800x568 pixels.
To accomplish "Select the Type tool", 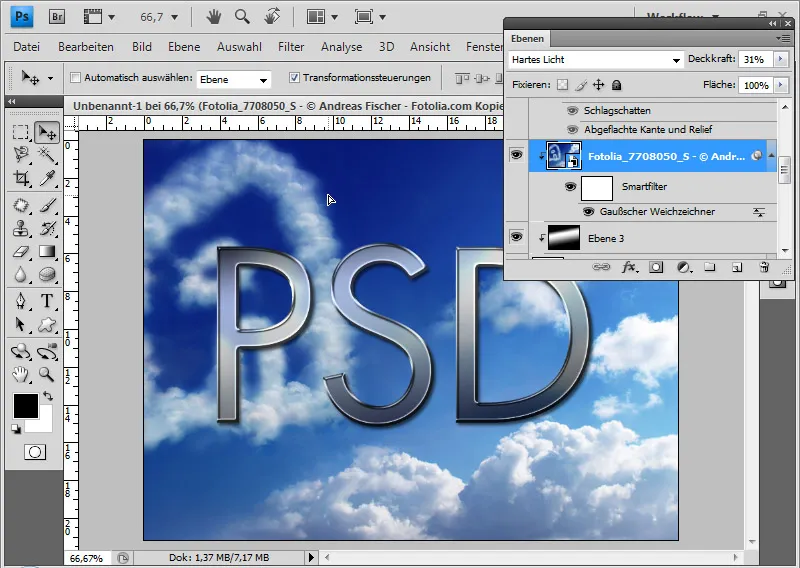I will (x=47, y=301).
